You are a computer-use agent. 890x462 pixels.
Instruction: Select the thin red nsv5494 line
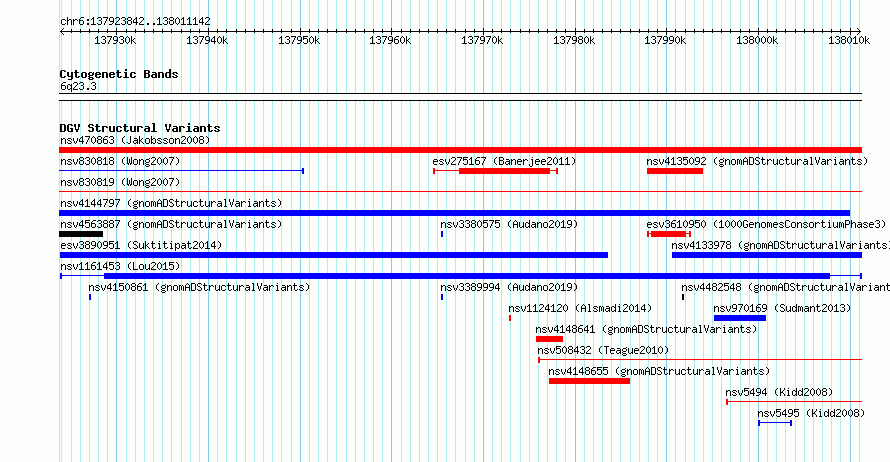pyautogui.click(x=794, y=402)
